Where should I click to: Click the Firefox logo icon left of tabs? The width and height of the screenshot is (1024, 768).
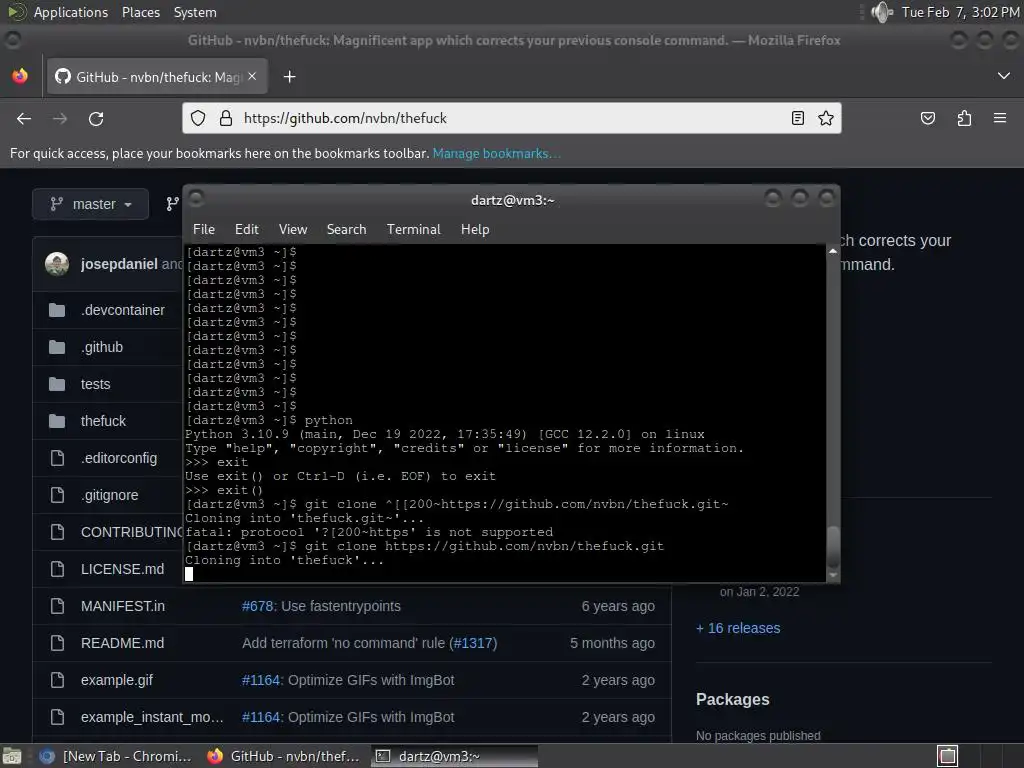click(20, 76)
